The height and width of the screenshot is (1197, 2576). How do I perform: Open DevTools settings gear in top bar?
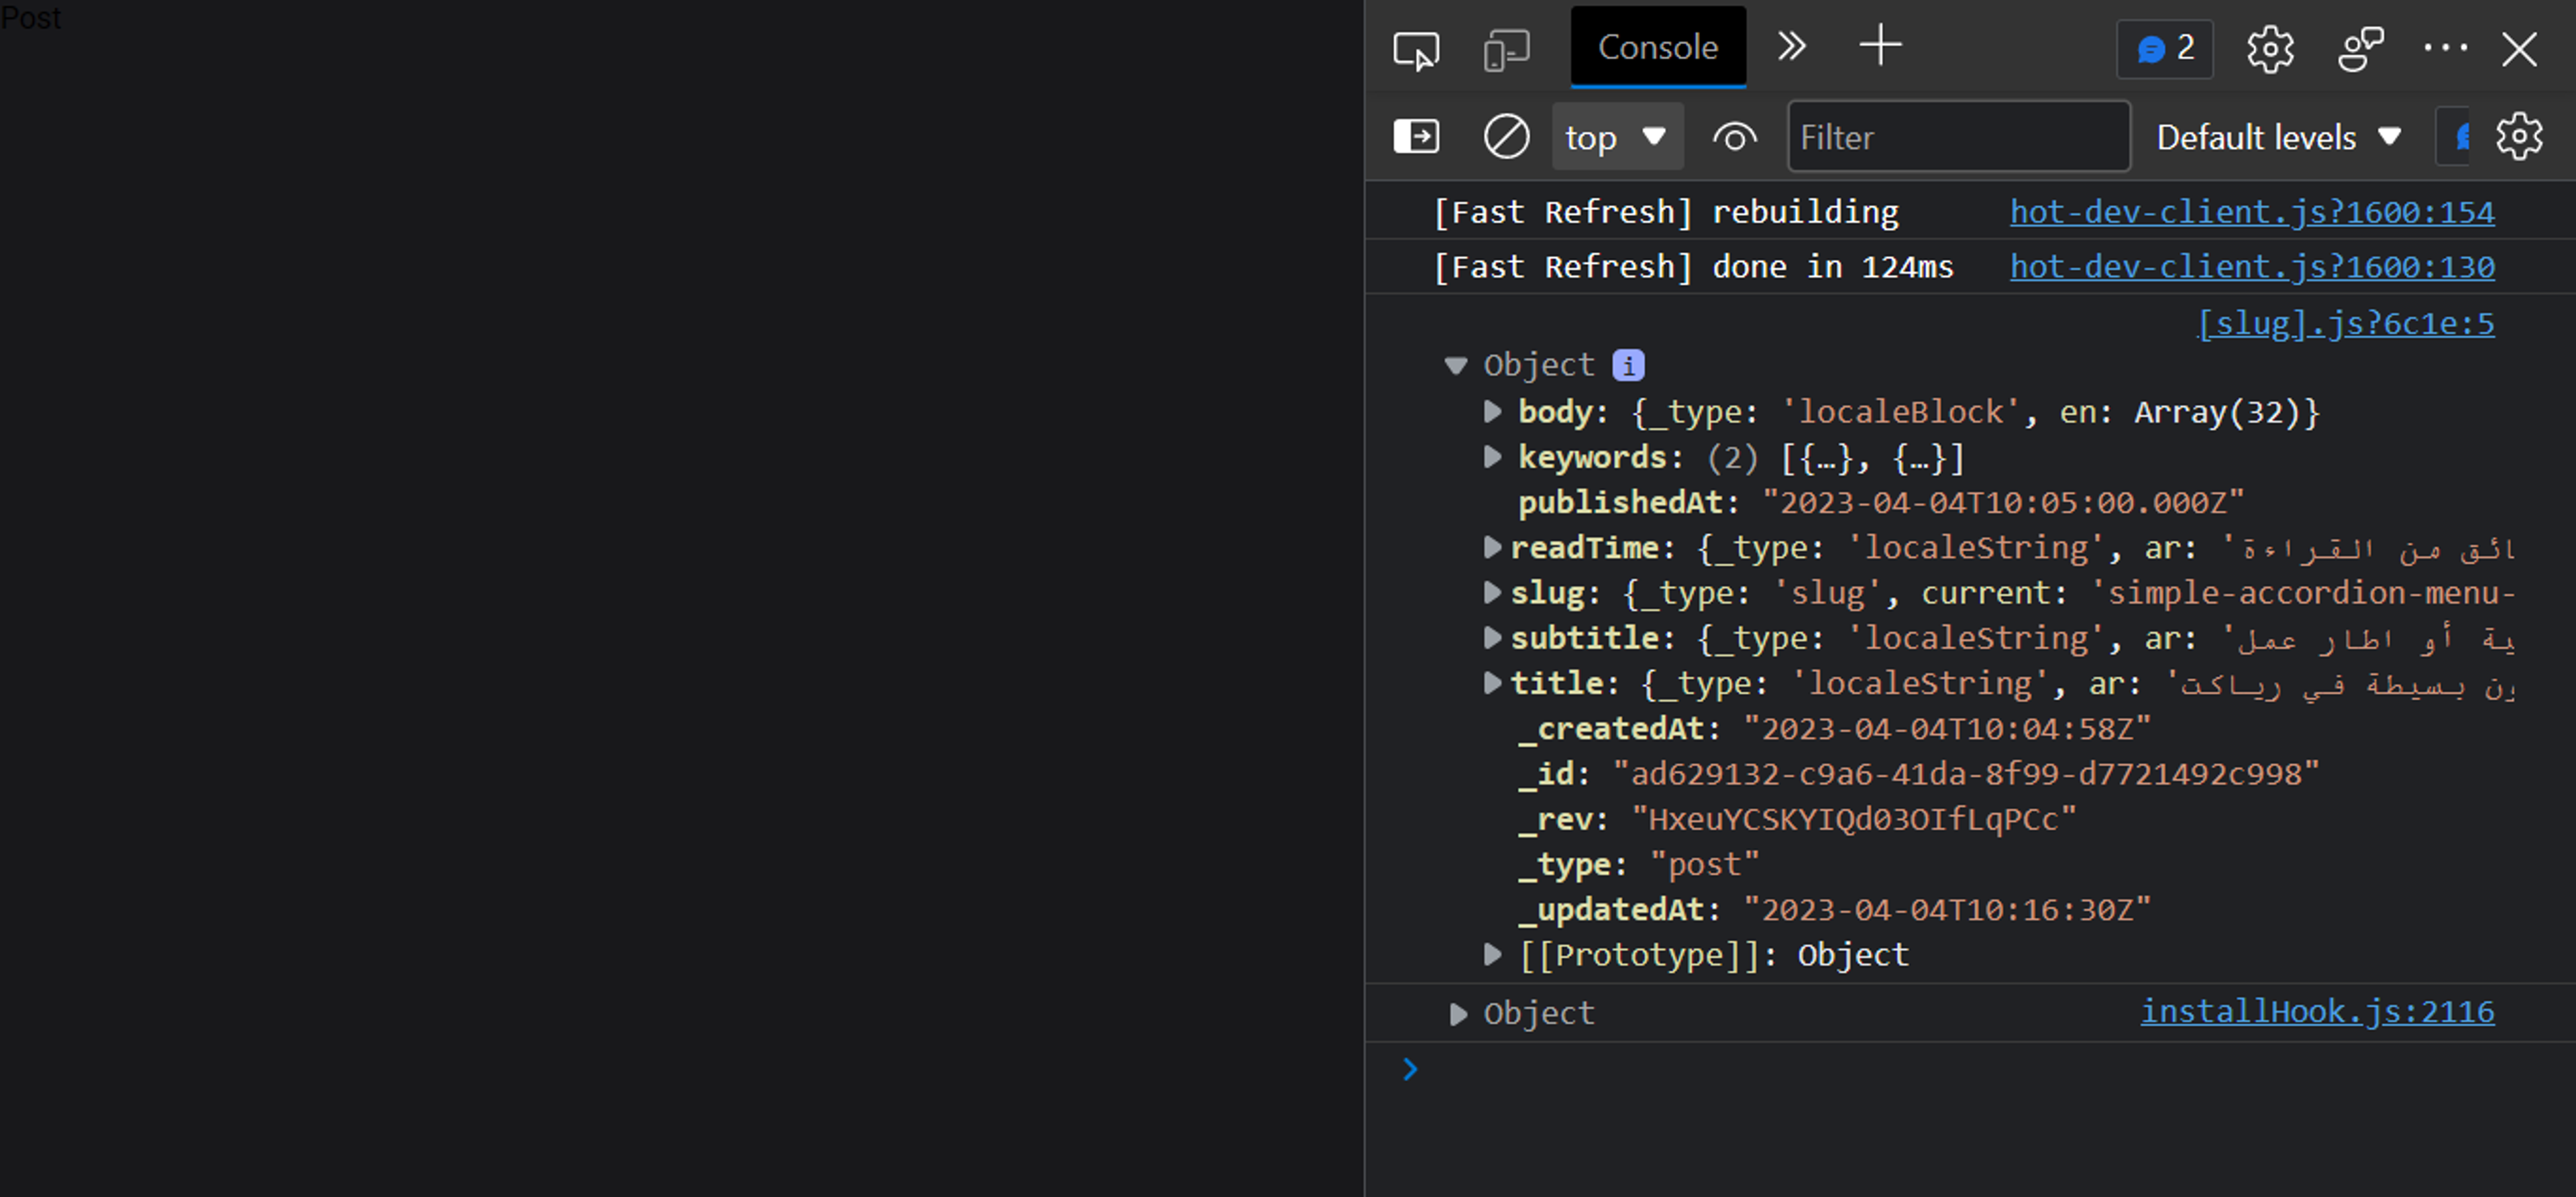pyautogui.click(x=2270, y=49)
